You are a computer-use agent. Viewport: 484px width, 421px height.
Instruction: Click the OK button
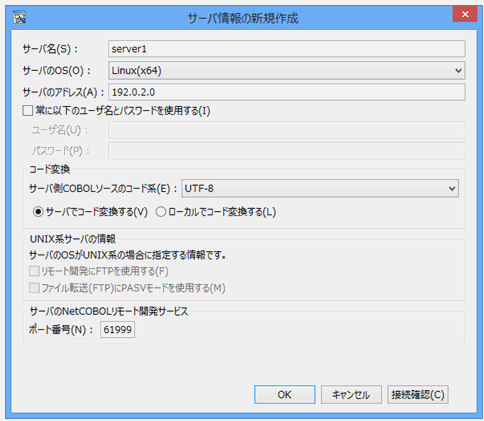(x=285, y=395)
